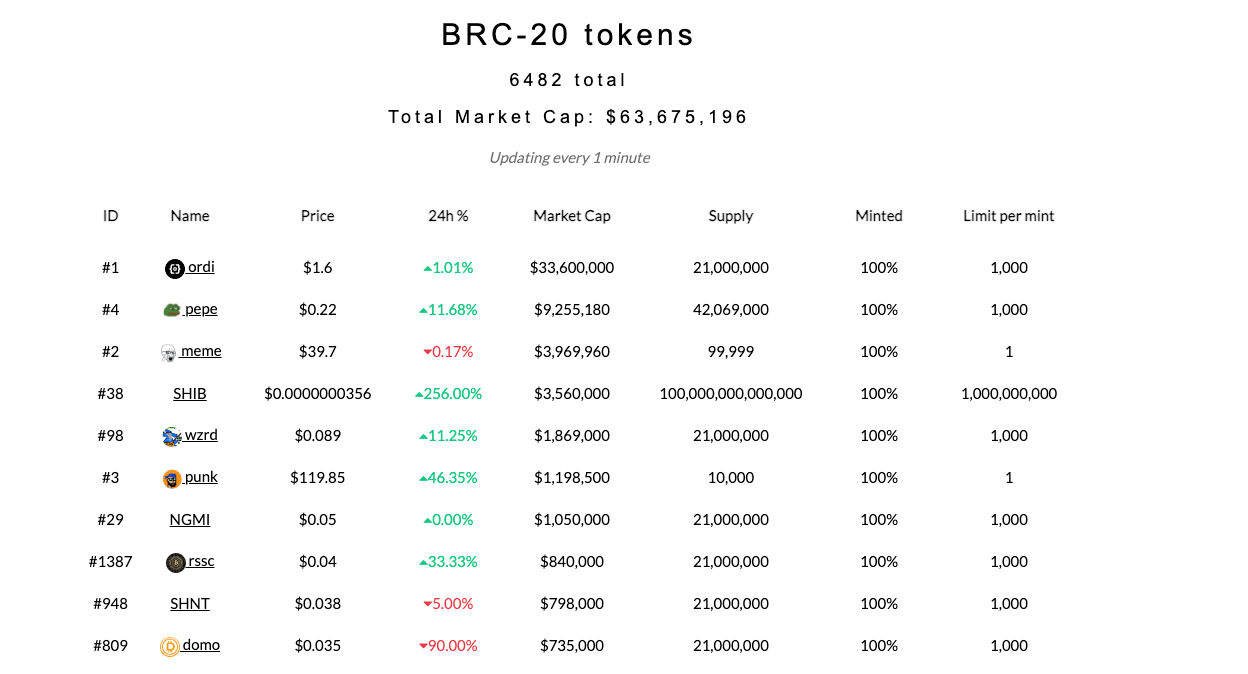Open the punk token link
1248x674 pixels.
tap(200, 477)
